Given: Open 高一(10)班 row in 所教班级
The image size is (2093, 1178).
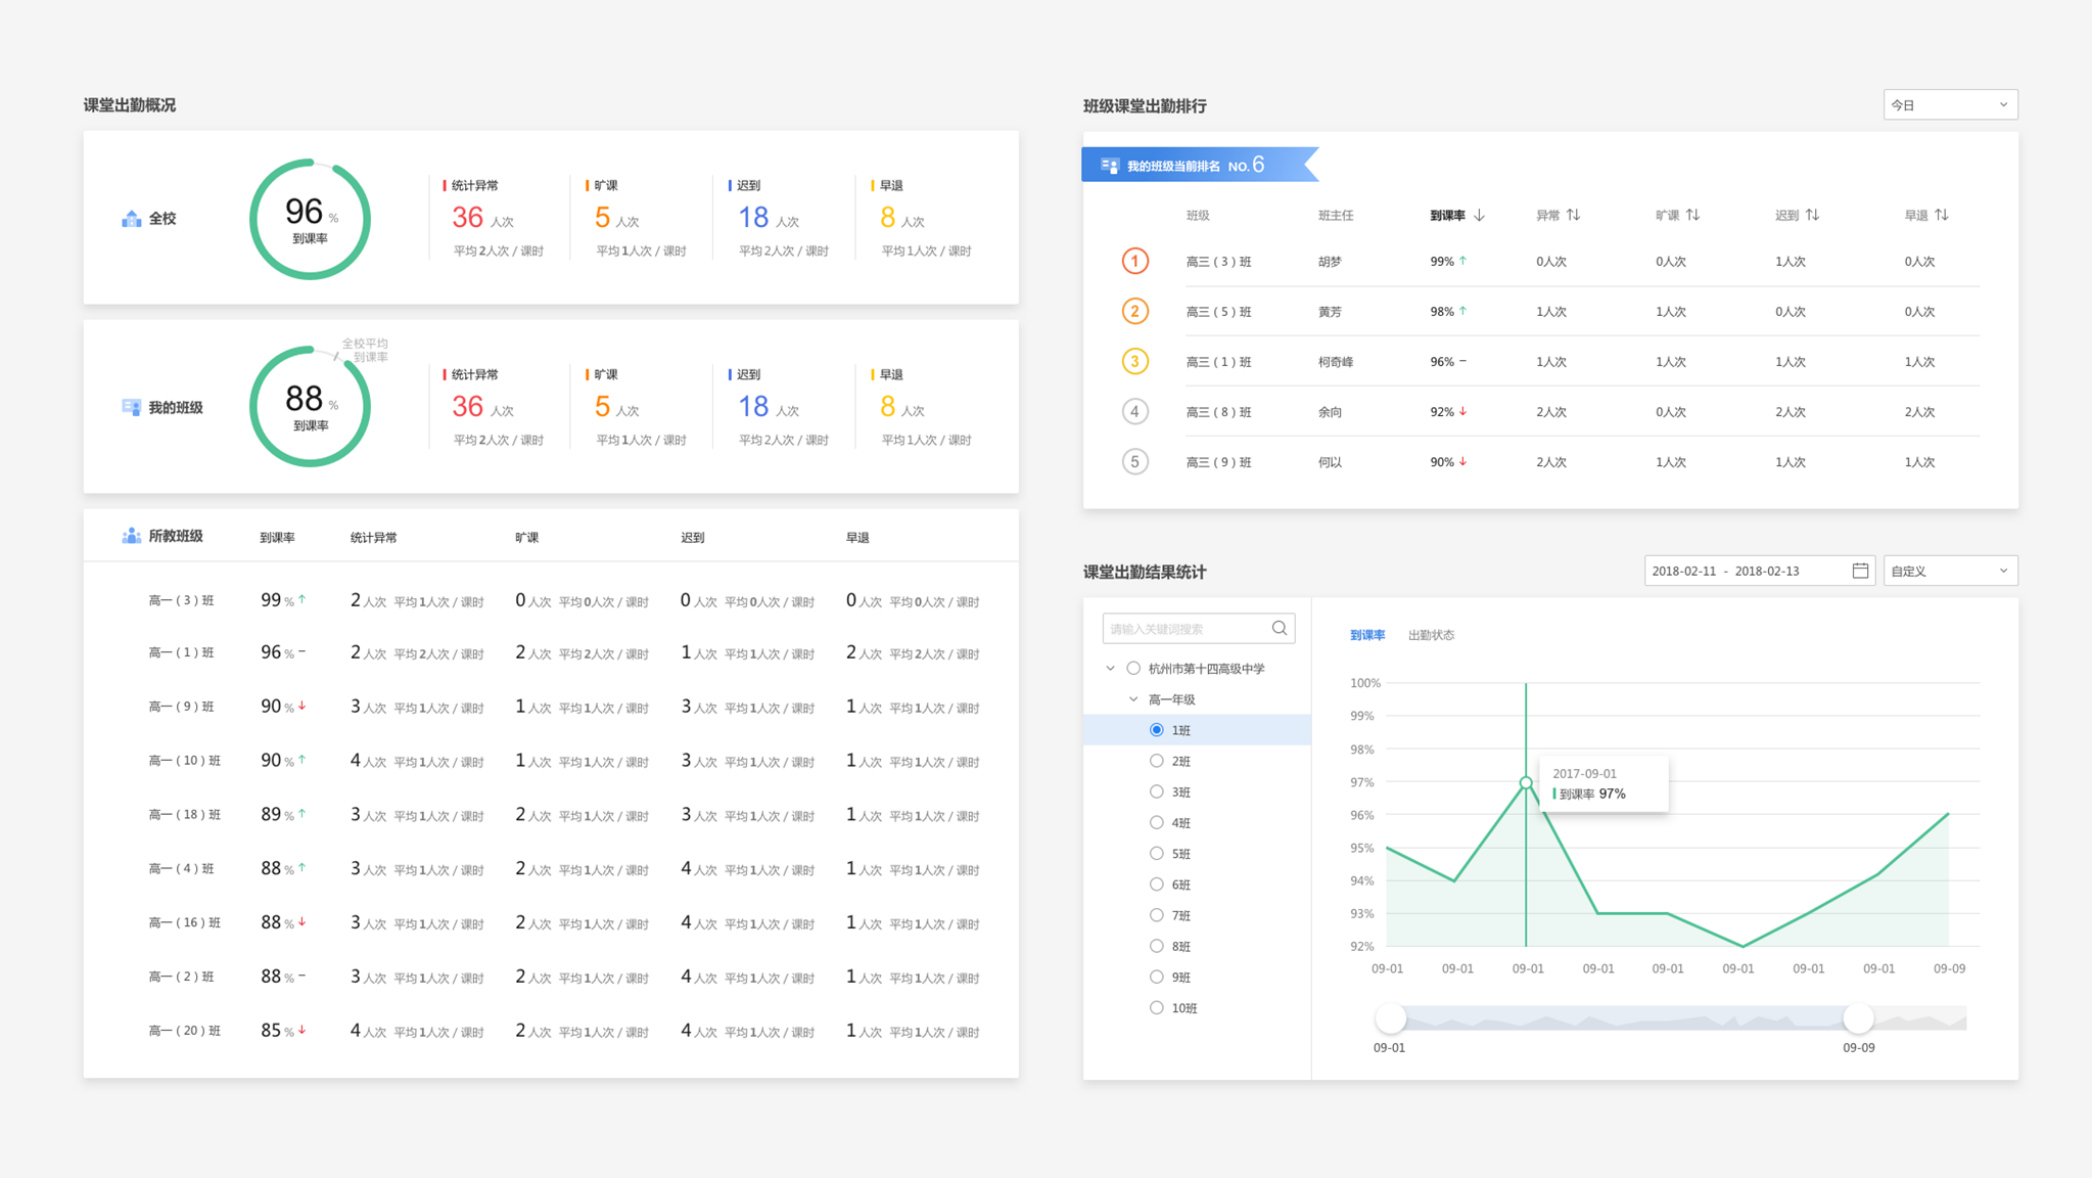Looking at the screenshot, I should click(551, 761).
